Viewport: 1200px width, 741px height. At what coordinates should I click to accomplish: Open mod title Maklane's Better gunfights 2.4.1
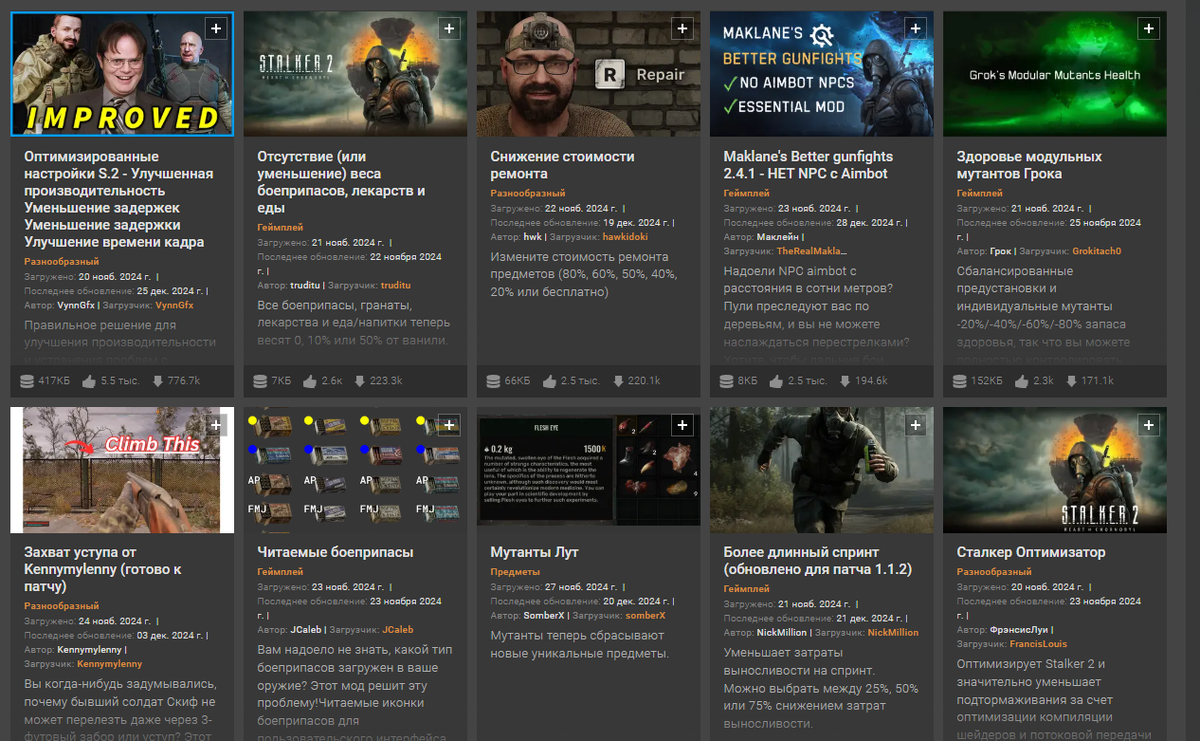pyautogui.click(x=808, y=165)
